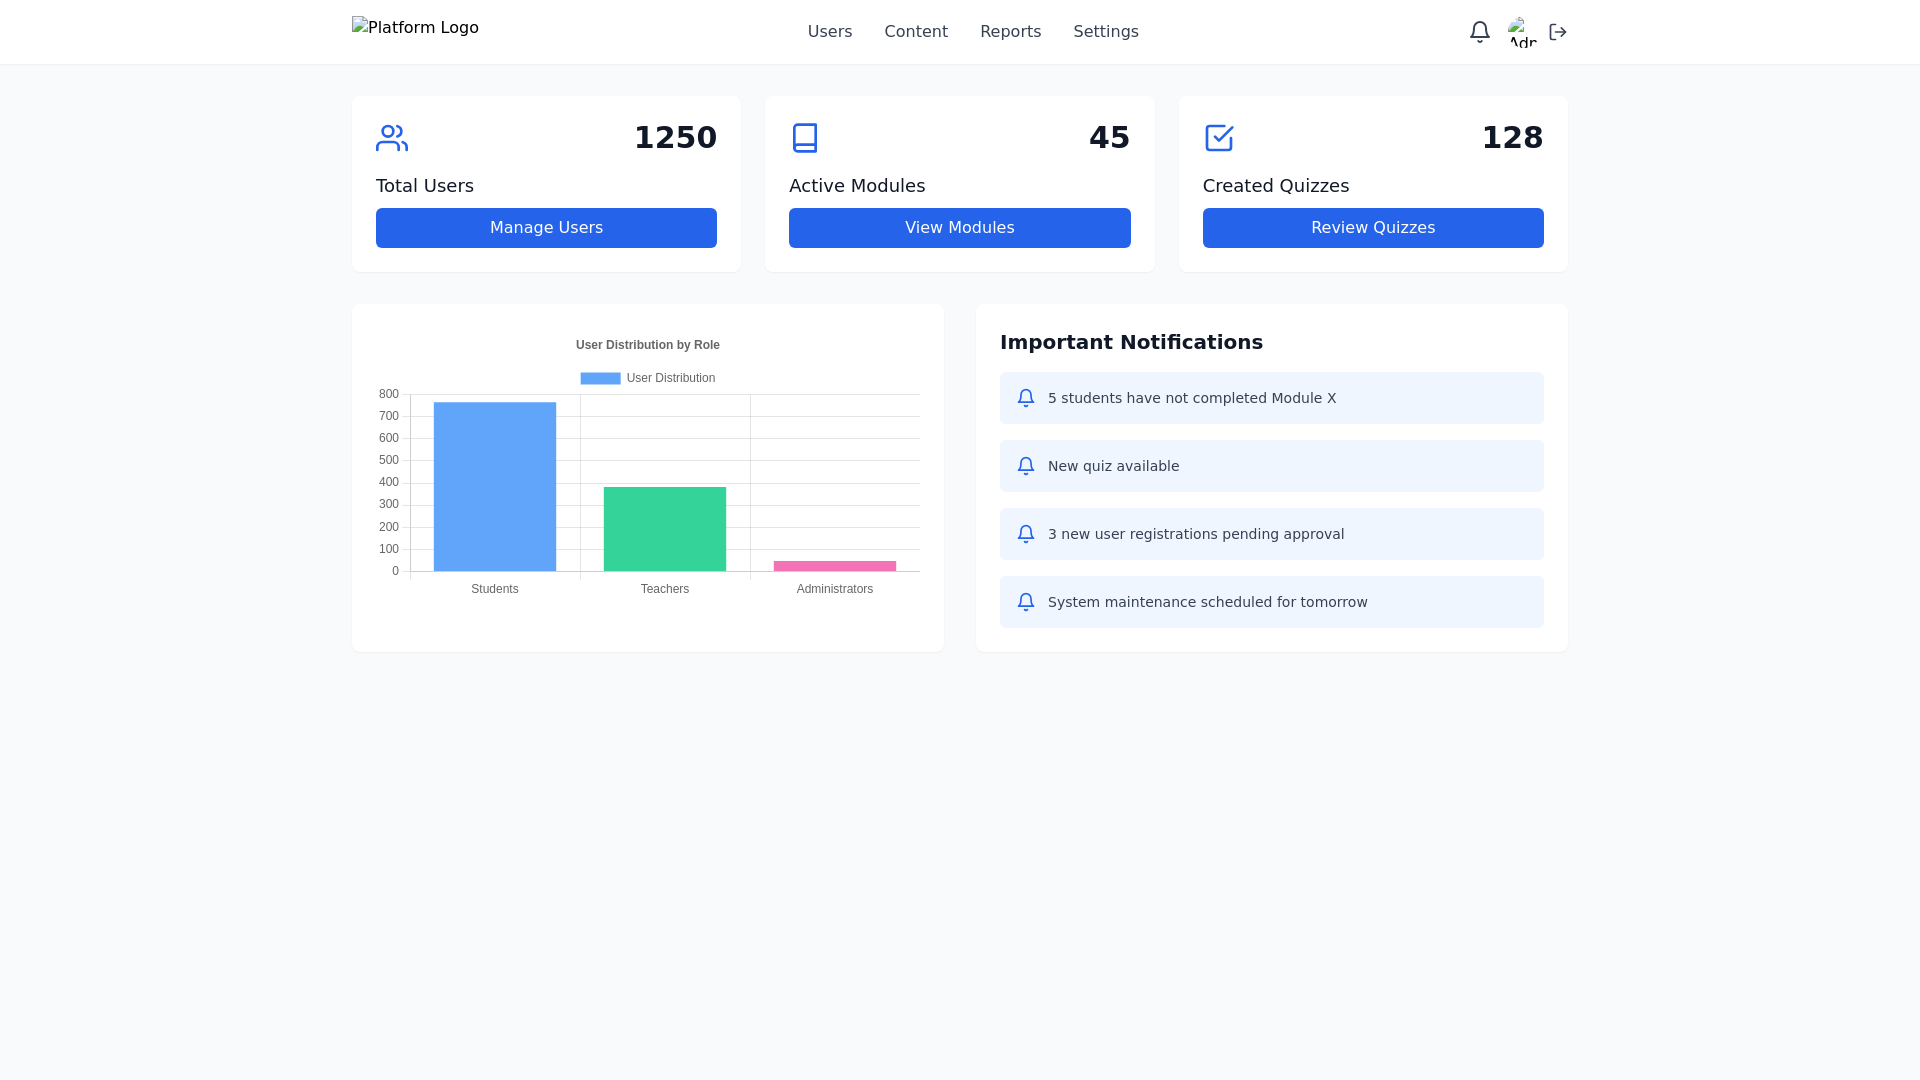The width and height of the screenshot is (1920, 1080).
Task: Click the blue User Distribution legend swatch
Action: pyautogui.click(x=599, y=377)
